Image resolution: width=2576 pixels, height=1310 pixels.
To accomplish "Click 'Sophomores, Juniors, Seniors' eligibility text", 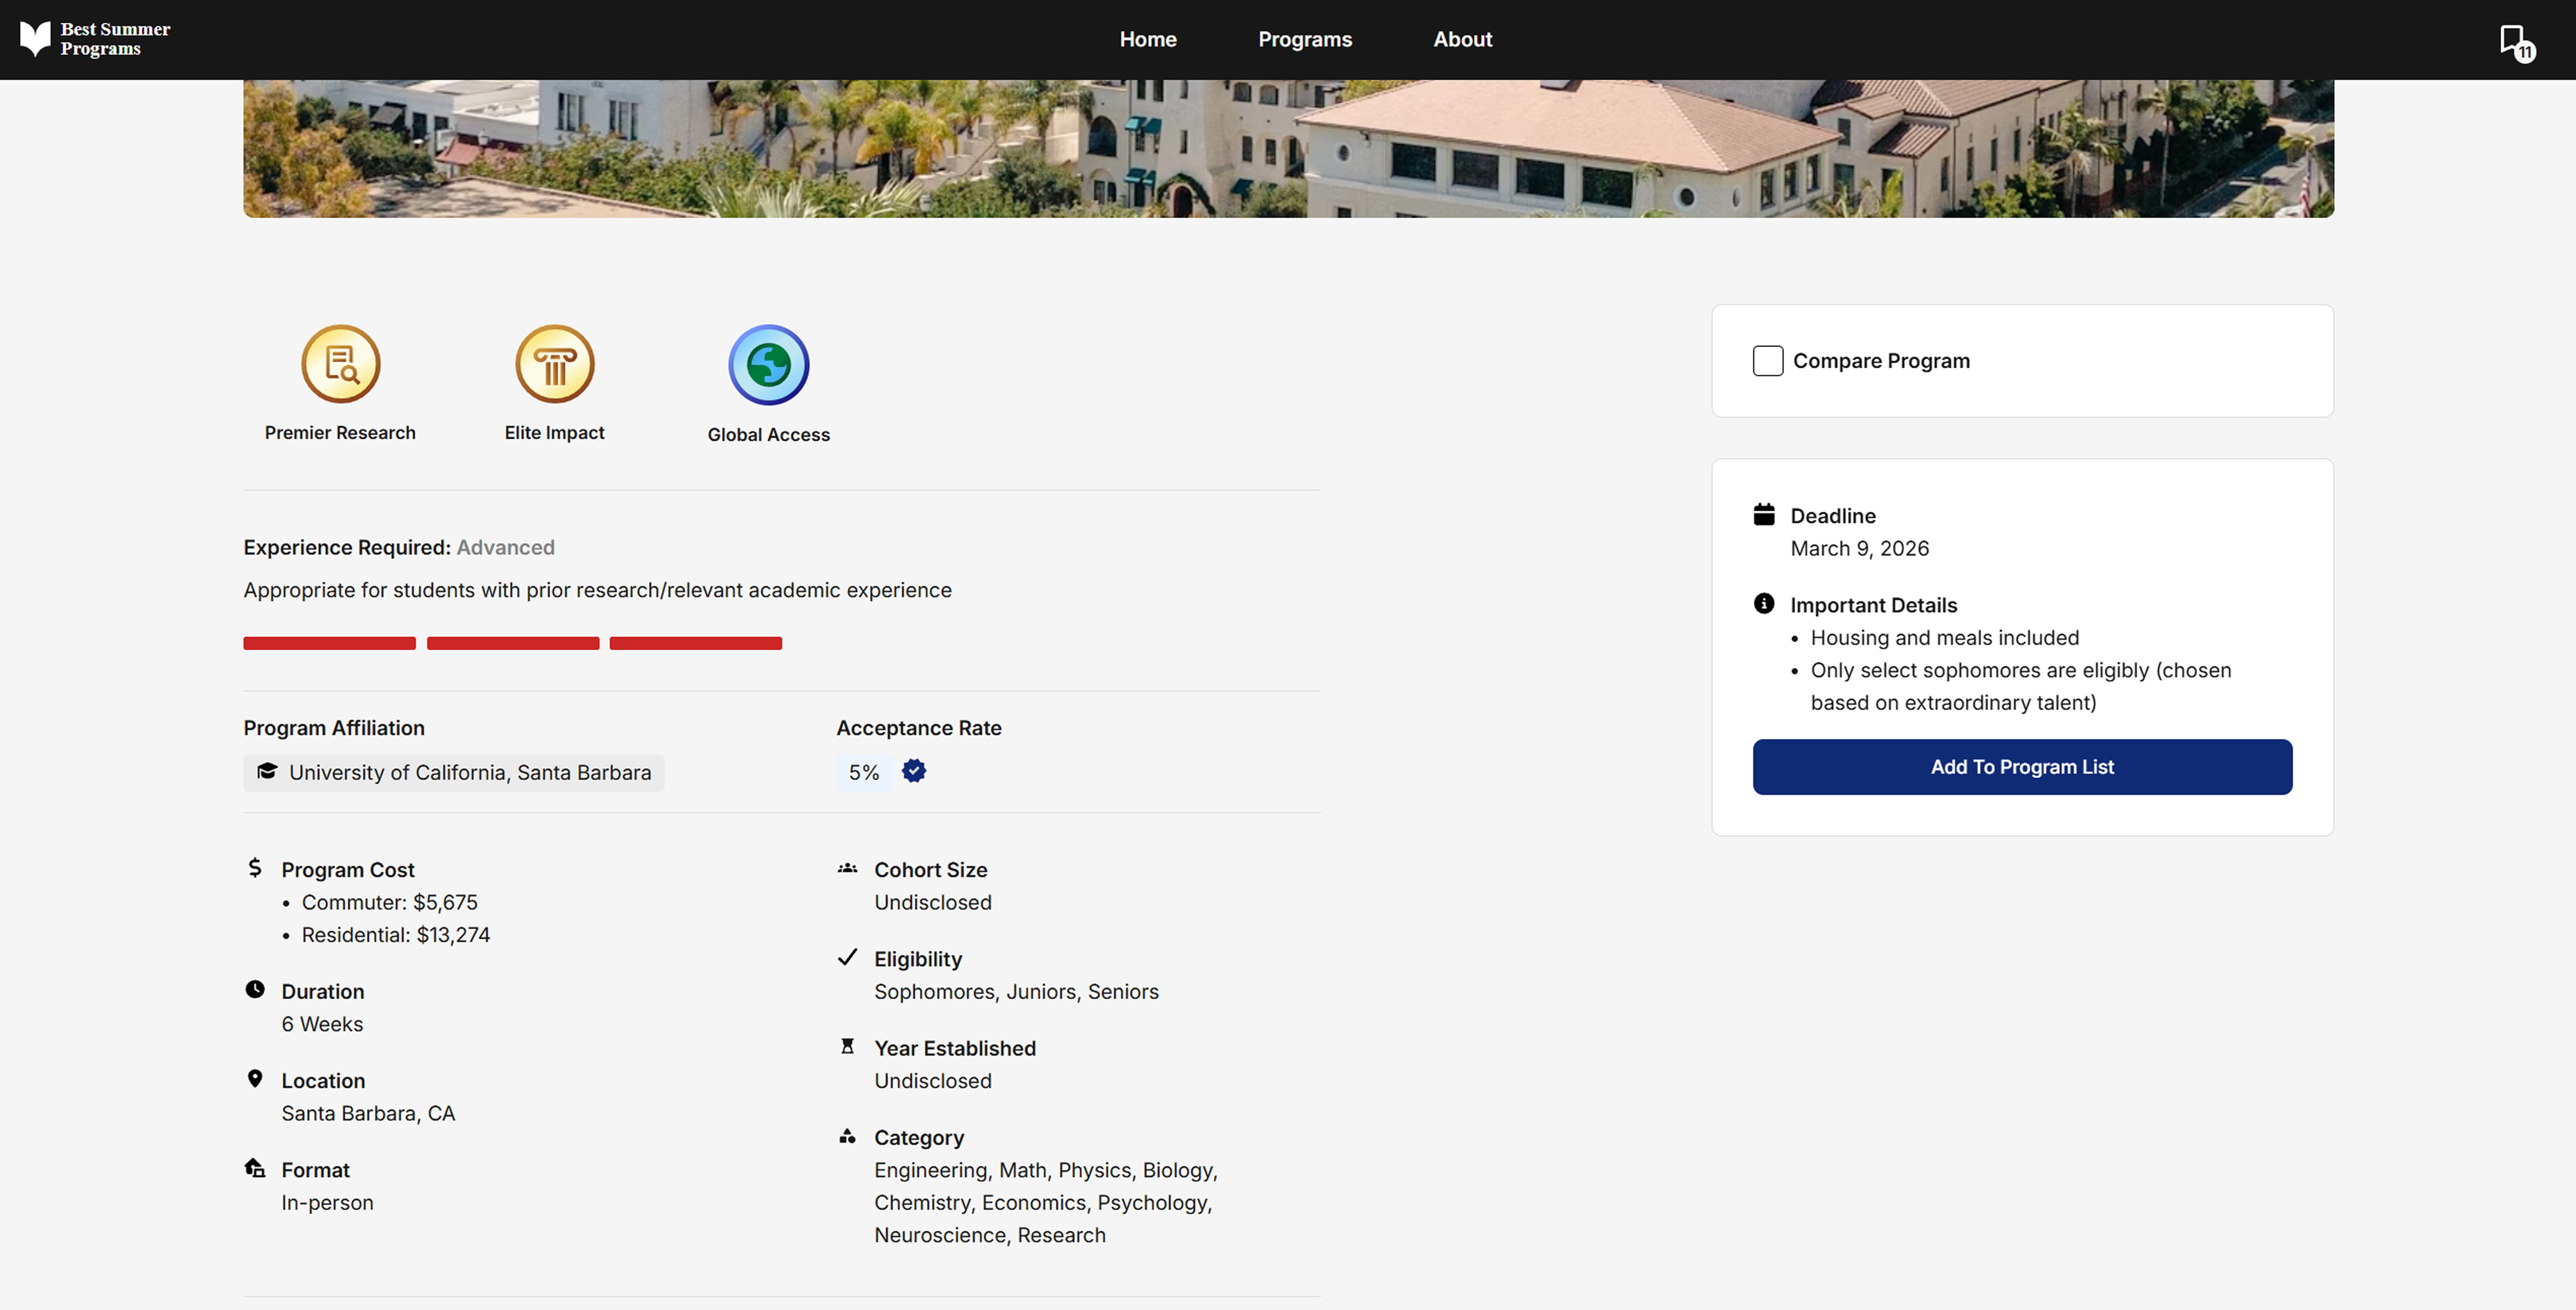I will click(x=1016, y=992).
